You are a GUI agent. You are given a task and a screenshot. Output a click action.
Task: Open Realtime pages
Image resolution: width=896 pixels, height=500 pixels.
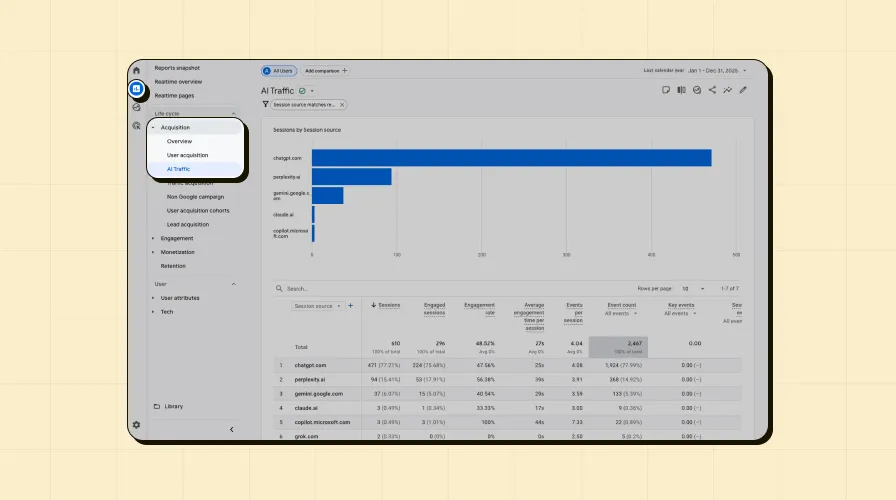174,95
